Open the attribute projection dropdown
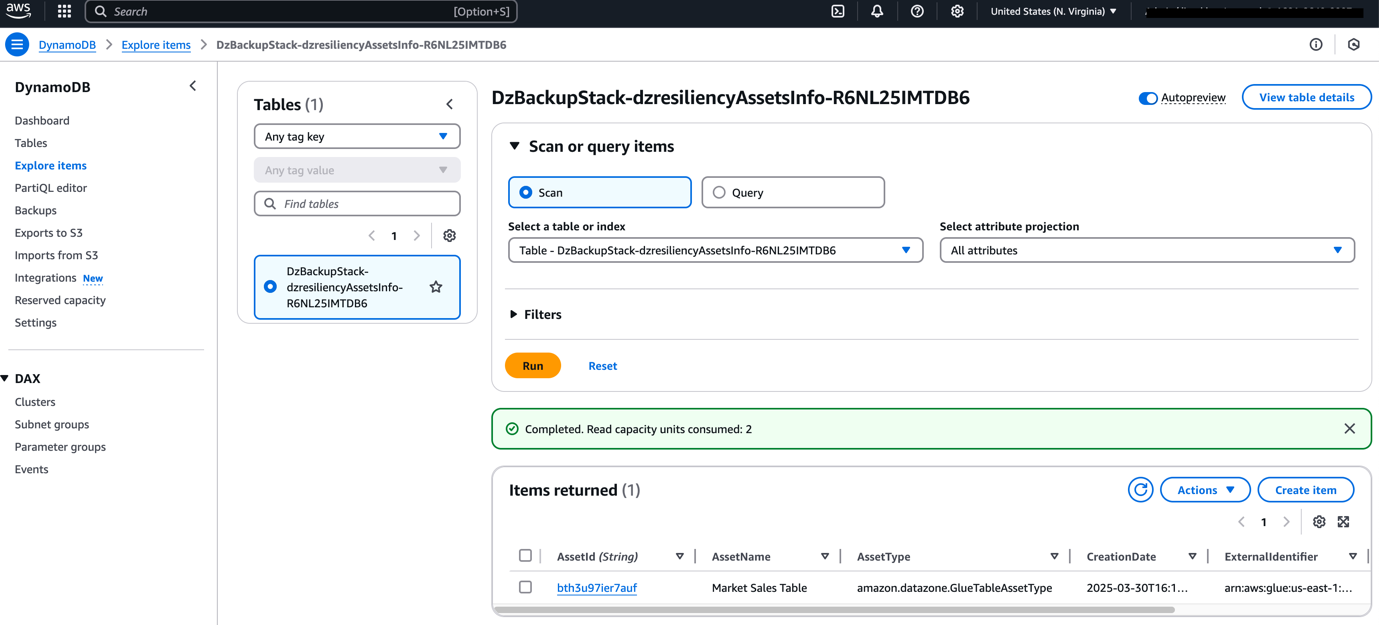This screenshot has width=1379, height=625. (1146, 249)
